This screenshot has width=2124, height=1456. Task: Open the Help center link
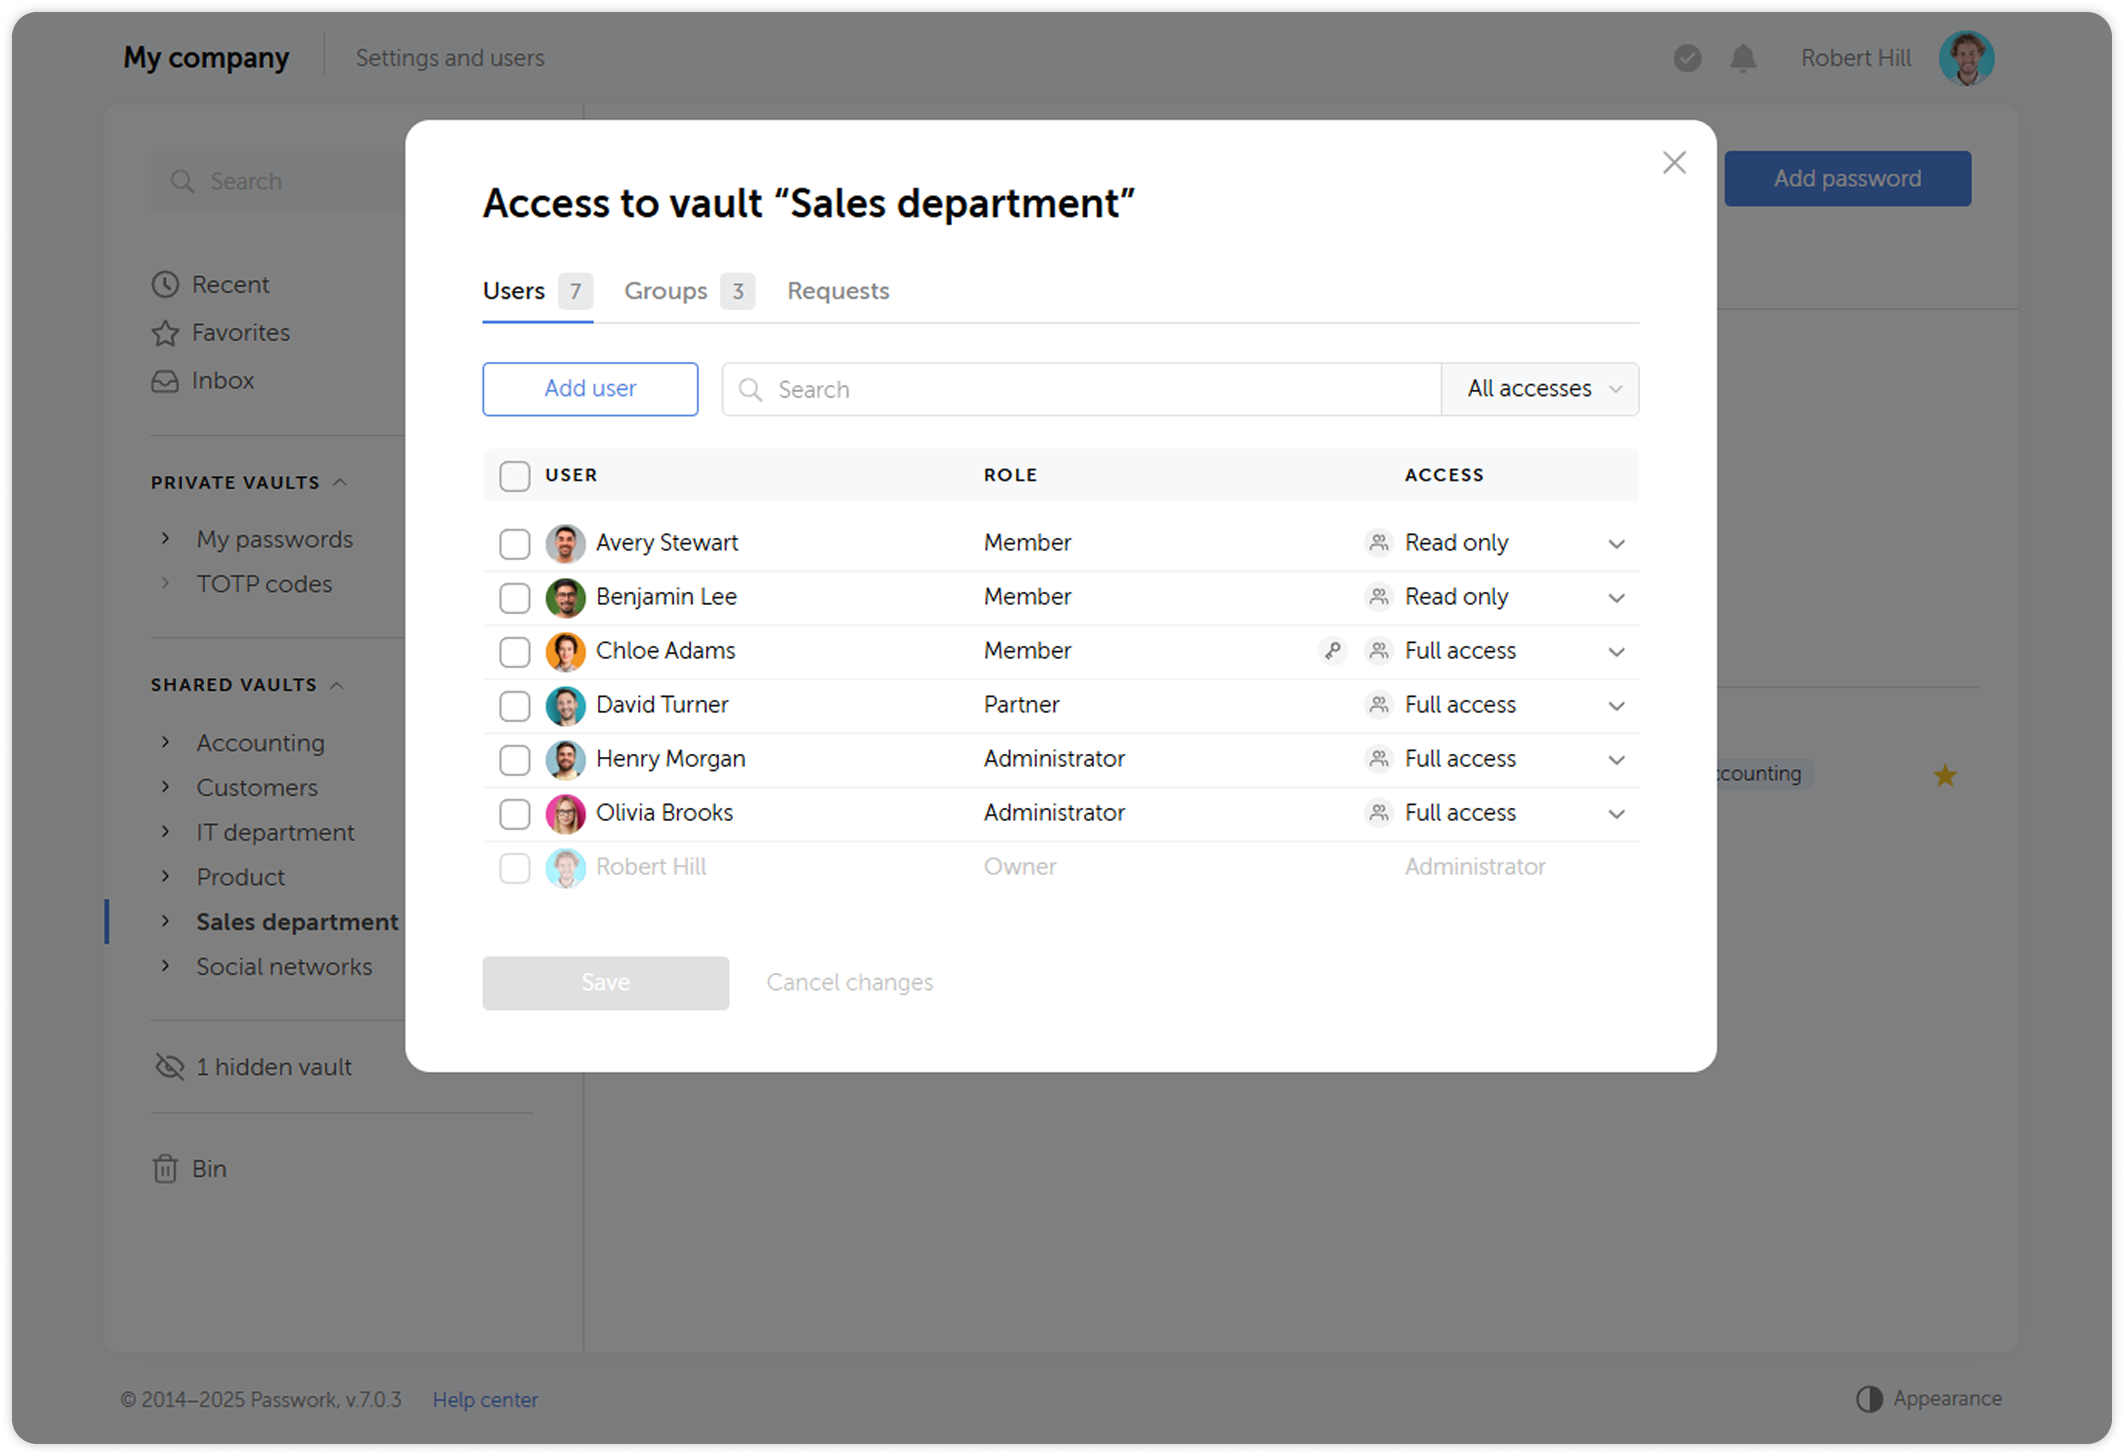[x=485, y=1399]
